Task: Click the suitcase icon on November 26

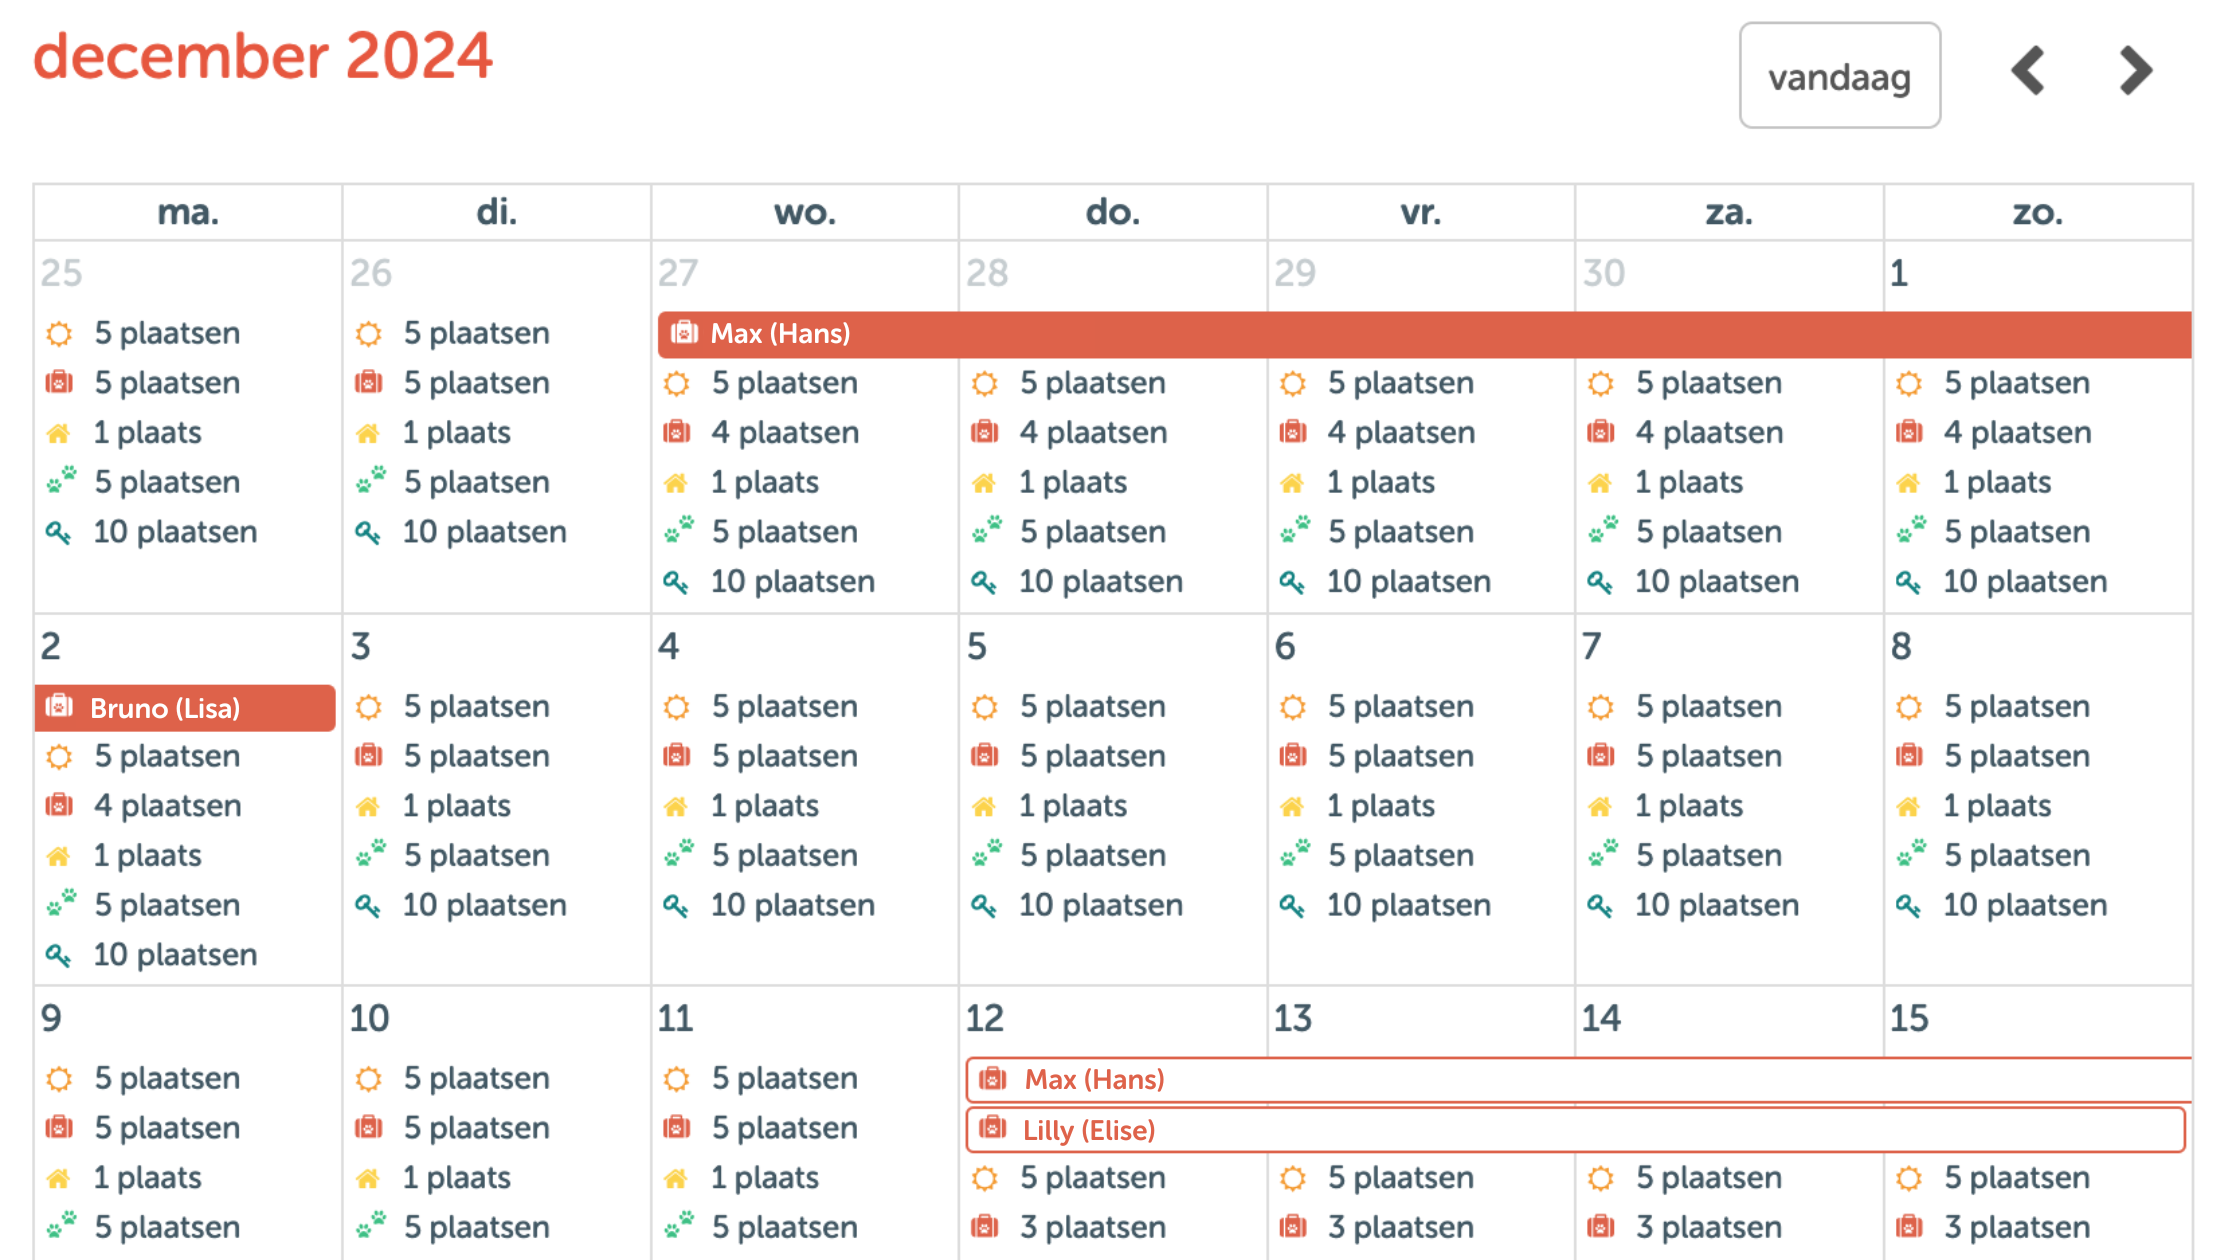Action: click(x=369, y=383)
